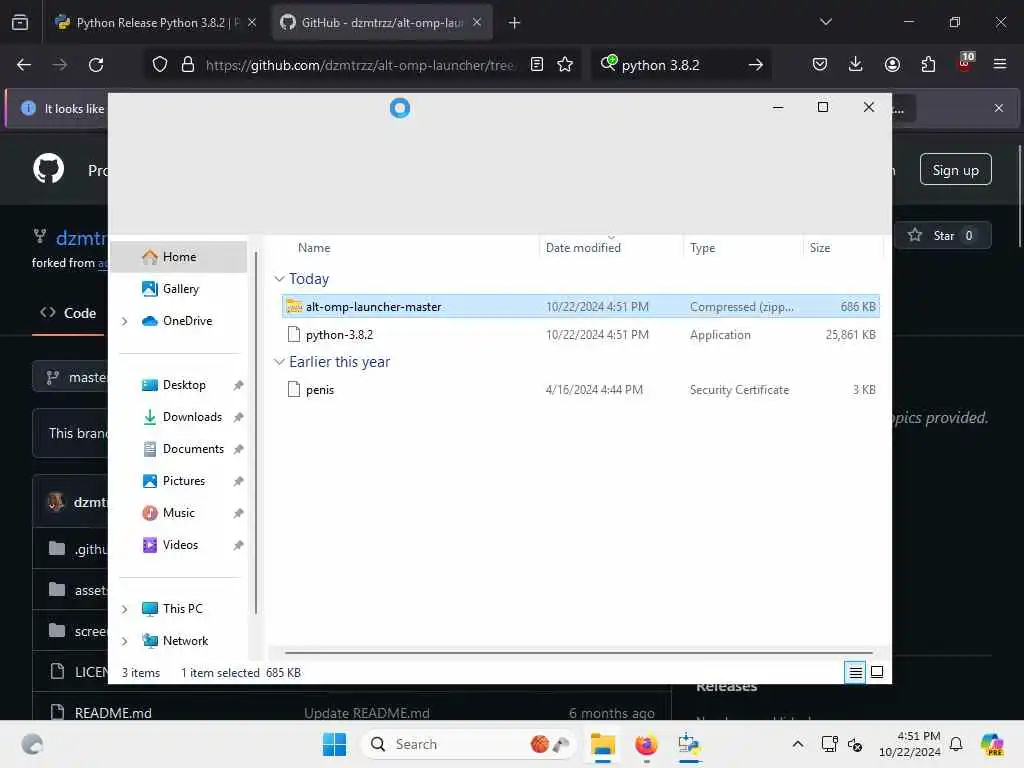
Task: Reload the GitHub page
Action: click(96, 65)
